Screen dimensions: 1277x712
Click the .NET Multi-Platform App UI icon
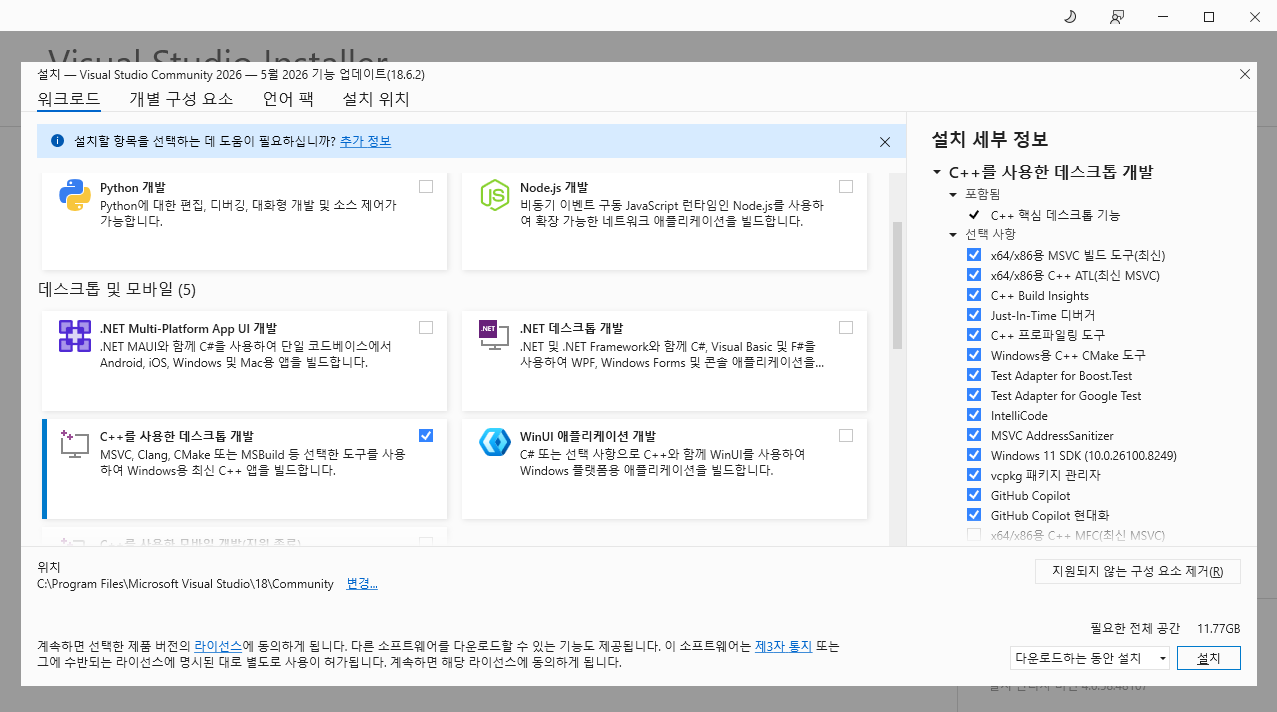pos(75,336)
